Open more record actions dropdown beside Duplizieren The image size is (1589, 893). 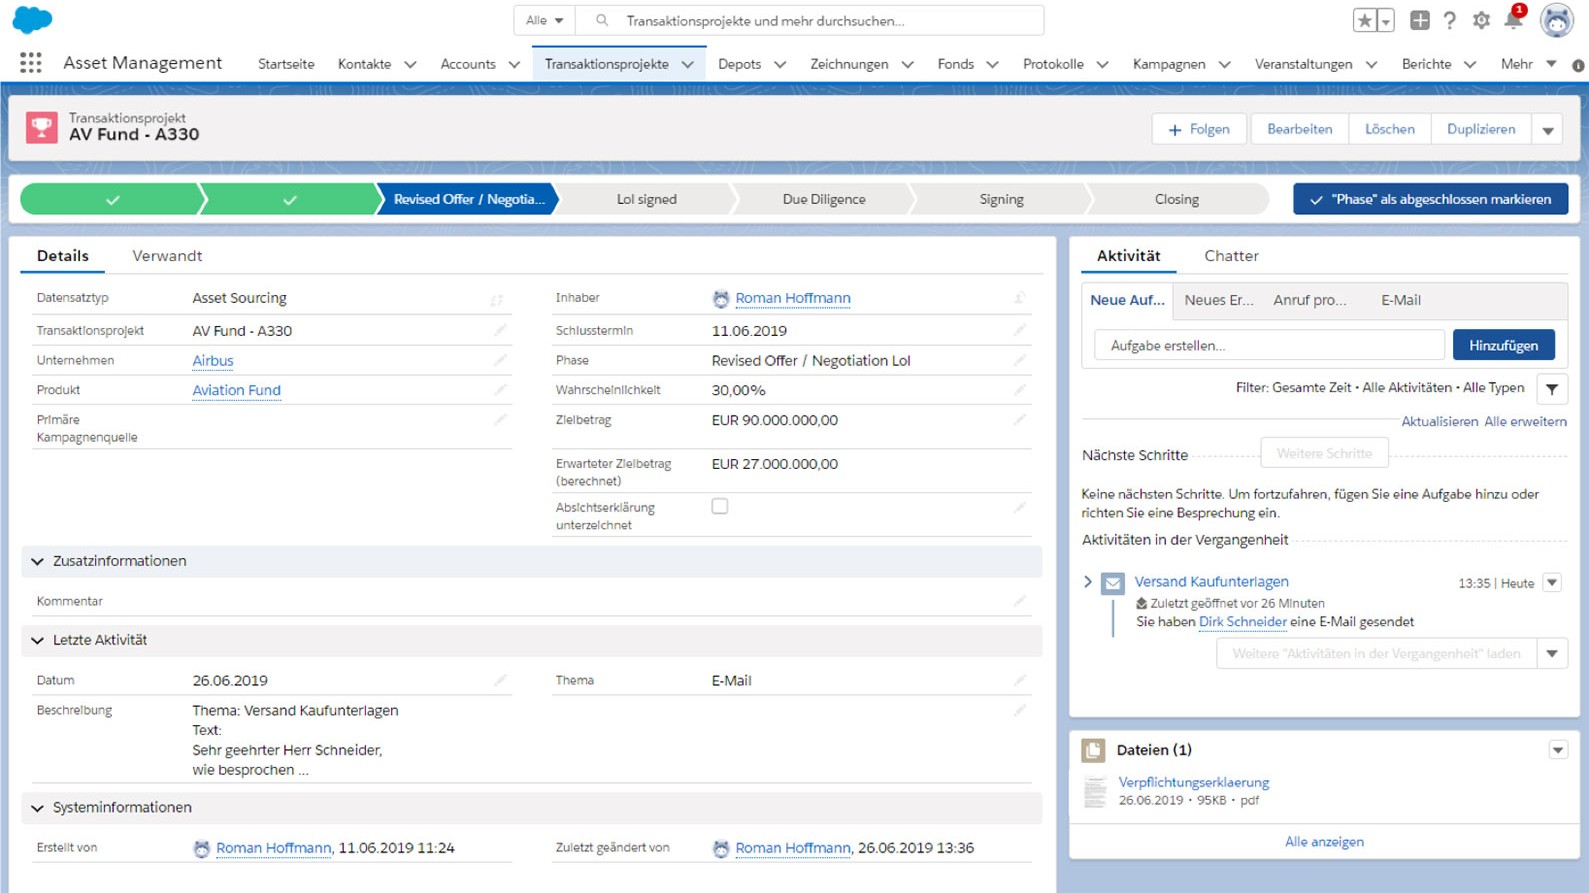[1548, 130]
